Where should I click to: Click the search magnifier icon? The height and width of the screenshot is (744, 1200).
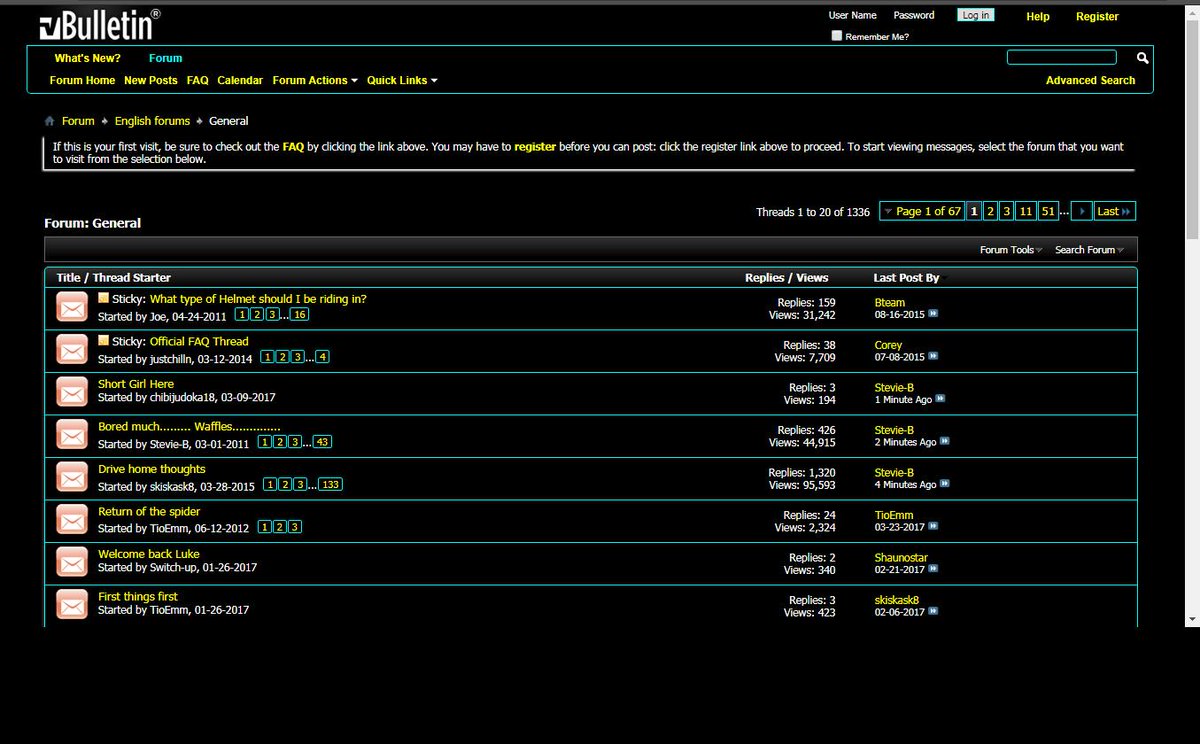coord(1143,58)
